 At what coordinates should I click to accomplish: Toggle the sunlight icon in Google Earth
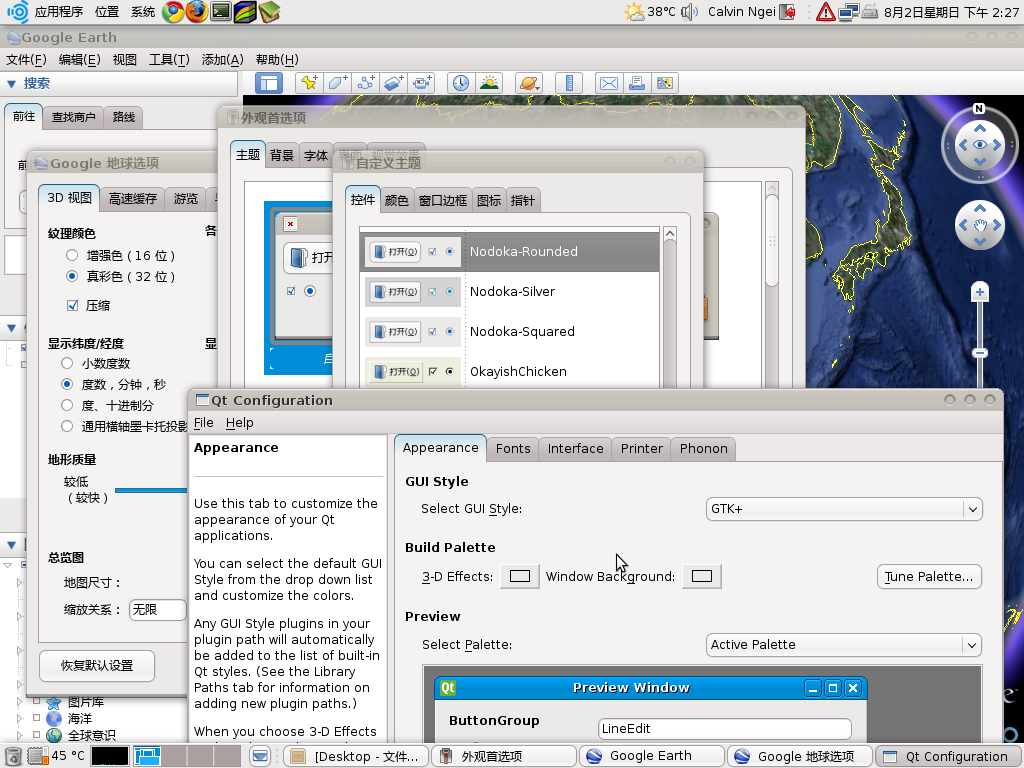pos(489,83)
